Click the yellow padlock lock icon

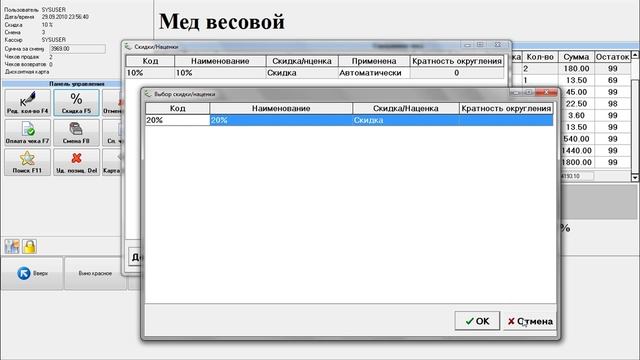[29, 247]
